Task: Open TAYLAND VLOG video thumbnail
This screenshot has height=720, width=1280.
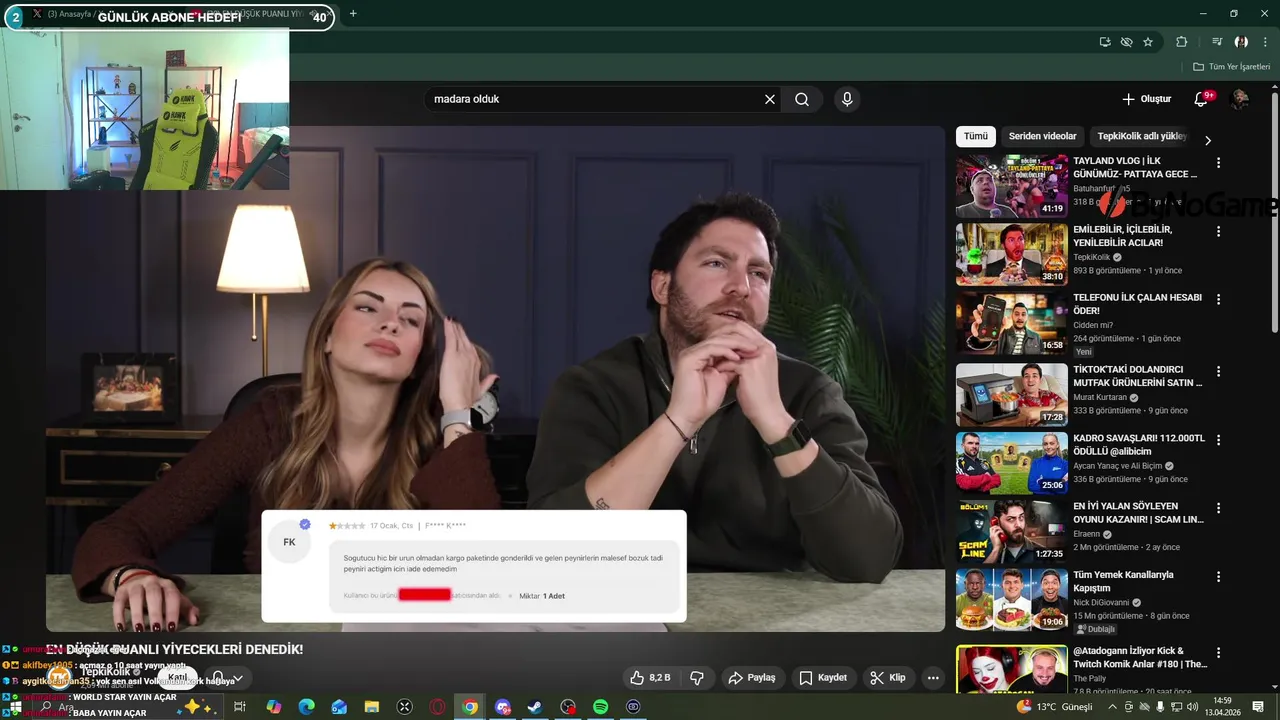Action: [1011, 185]
